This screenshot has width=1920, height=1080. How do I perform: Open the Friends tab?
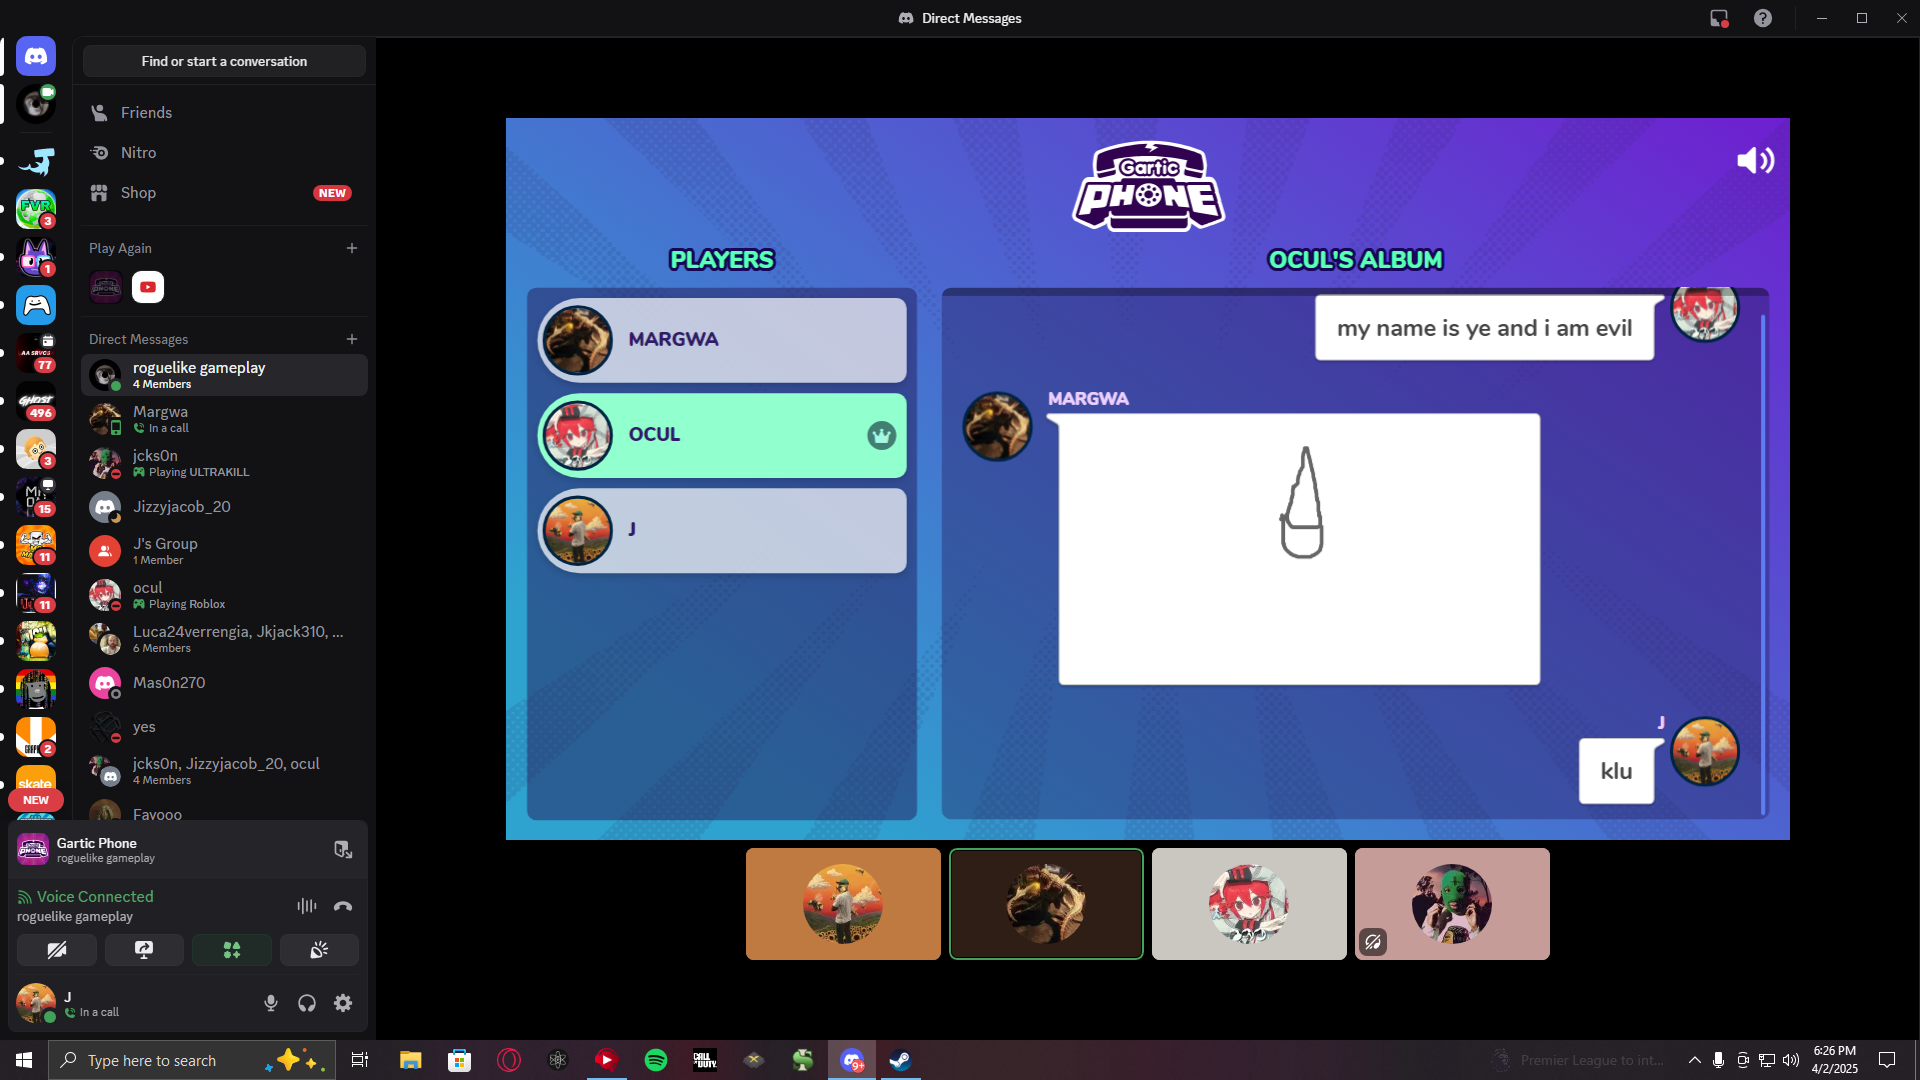[146, 113]
